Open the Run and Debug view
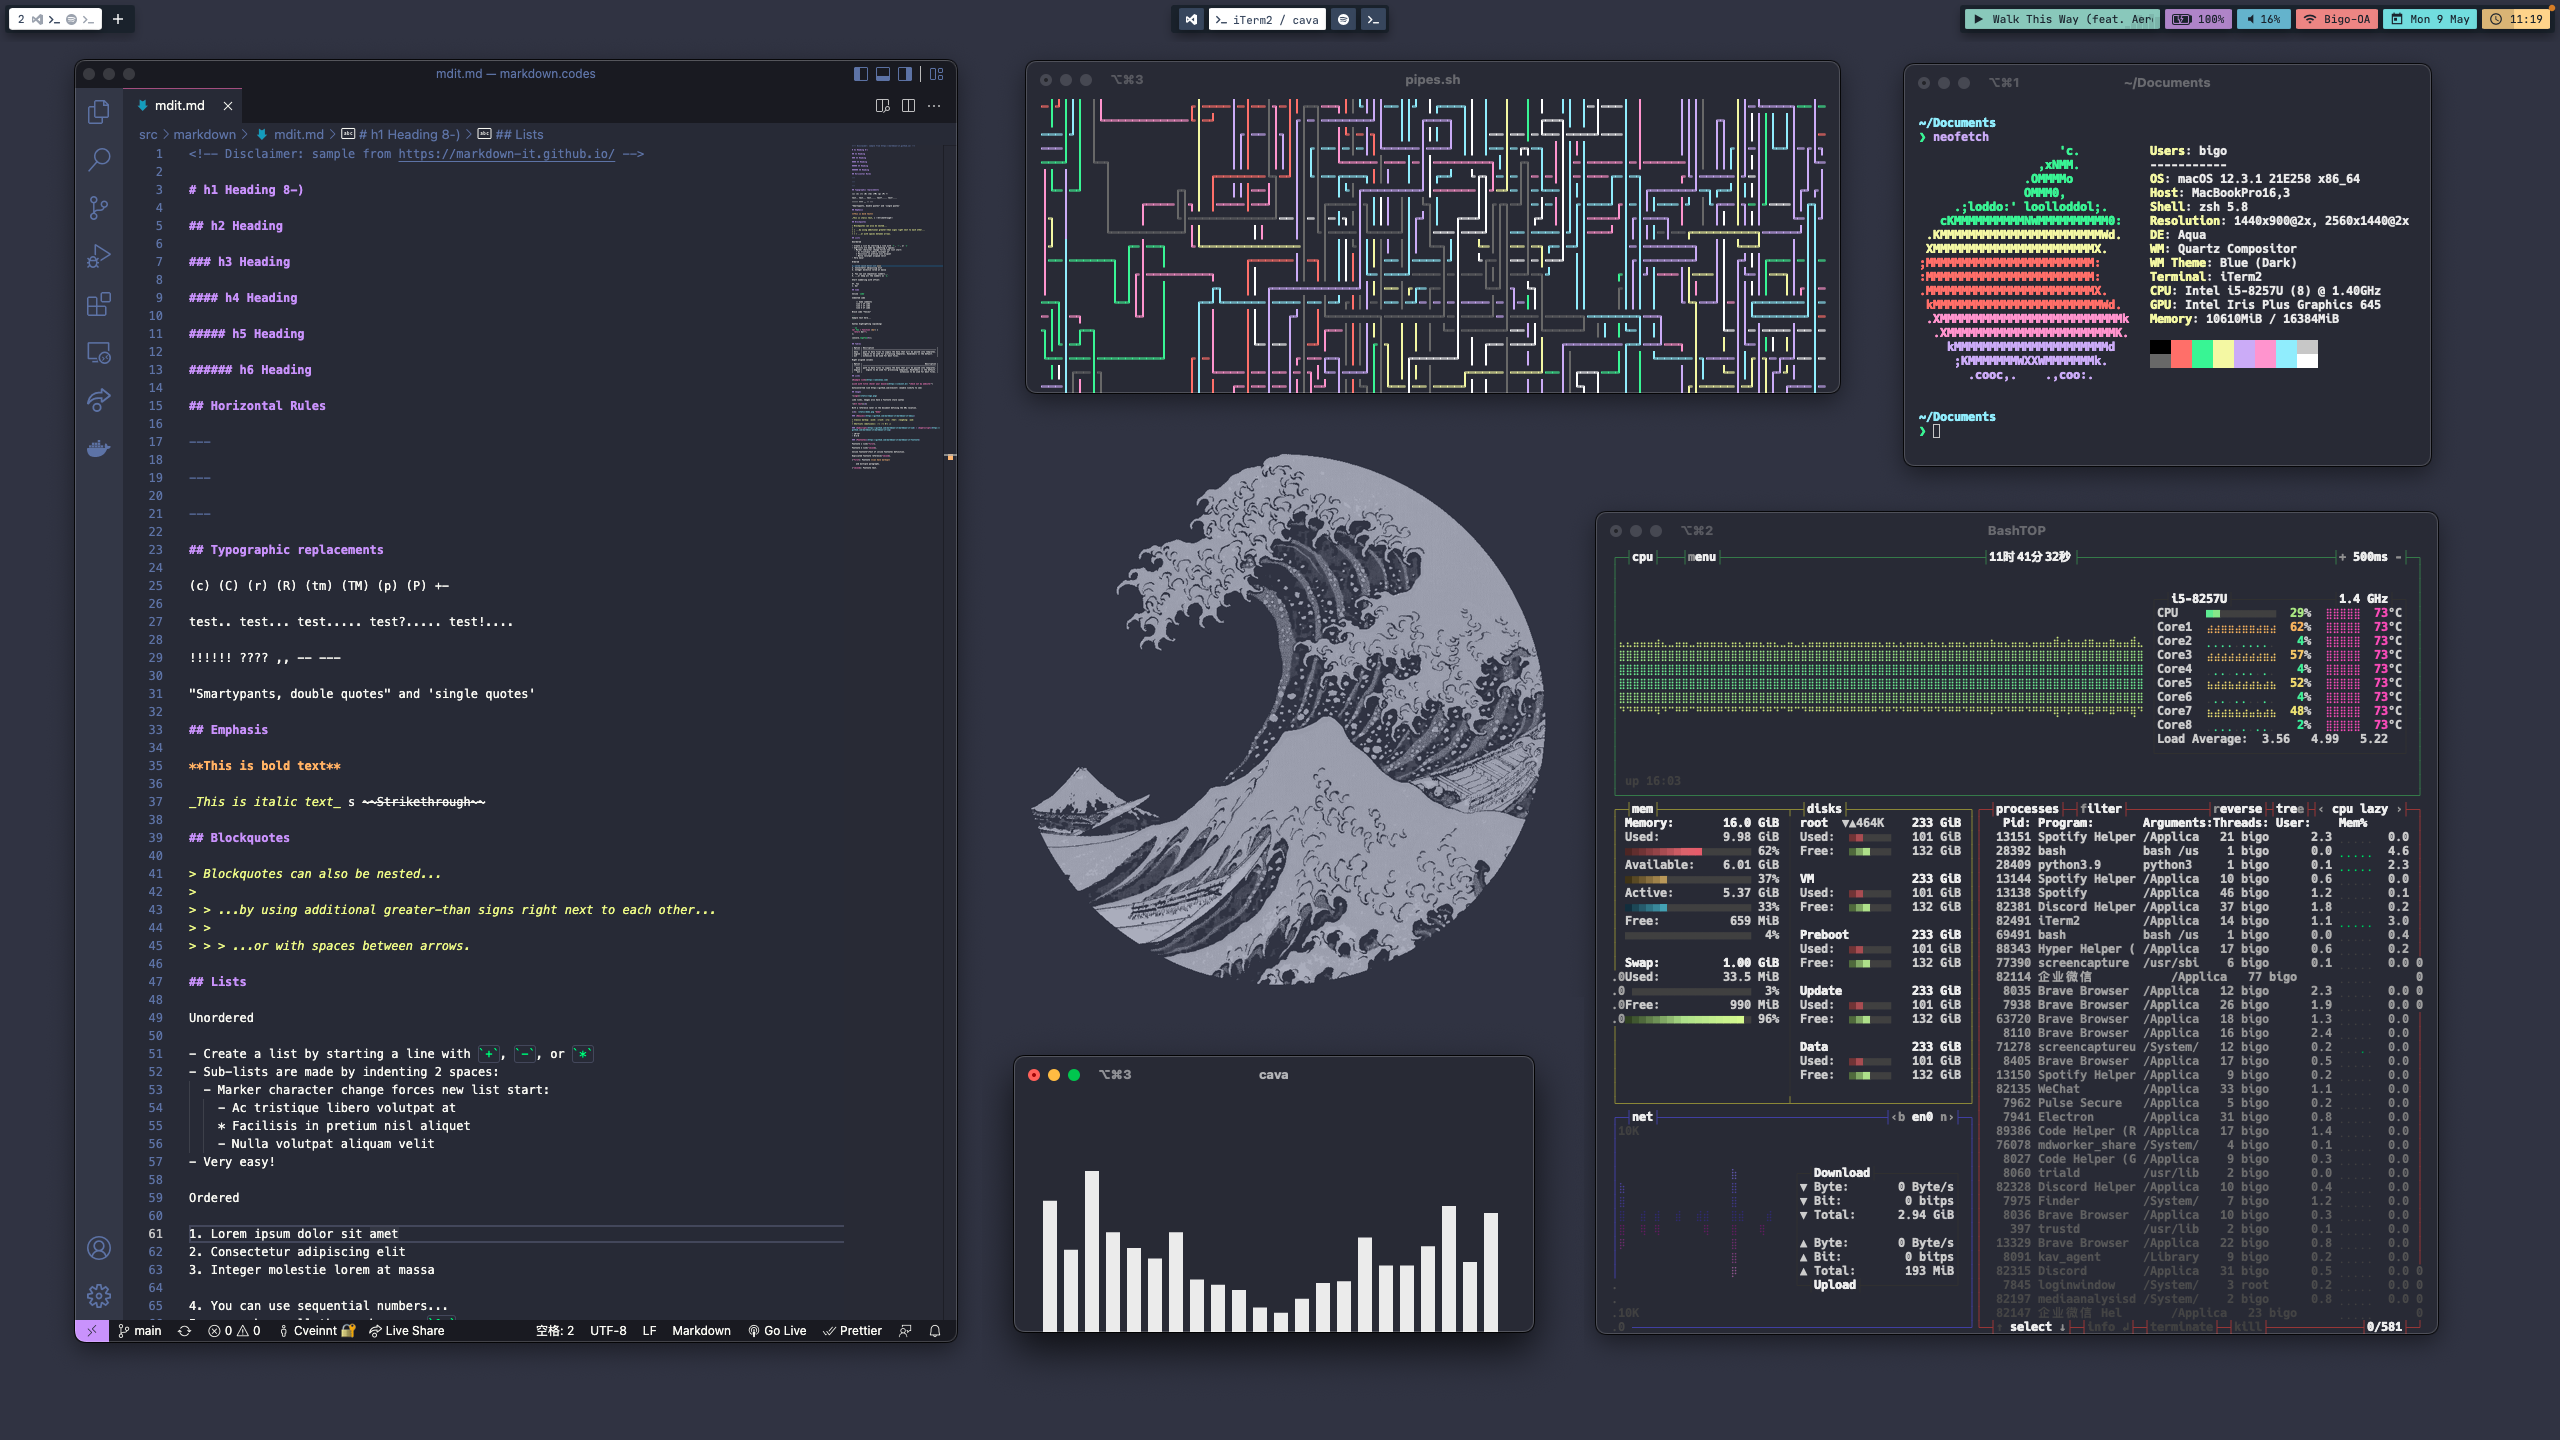 coord(98,256)
